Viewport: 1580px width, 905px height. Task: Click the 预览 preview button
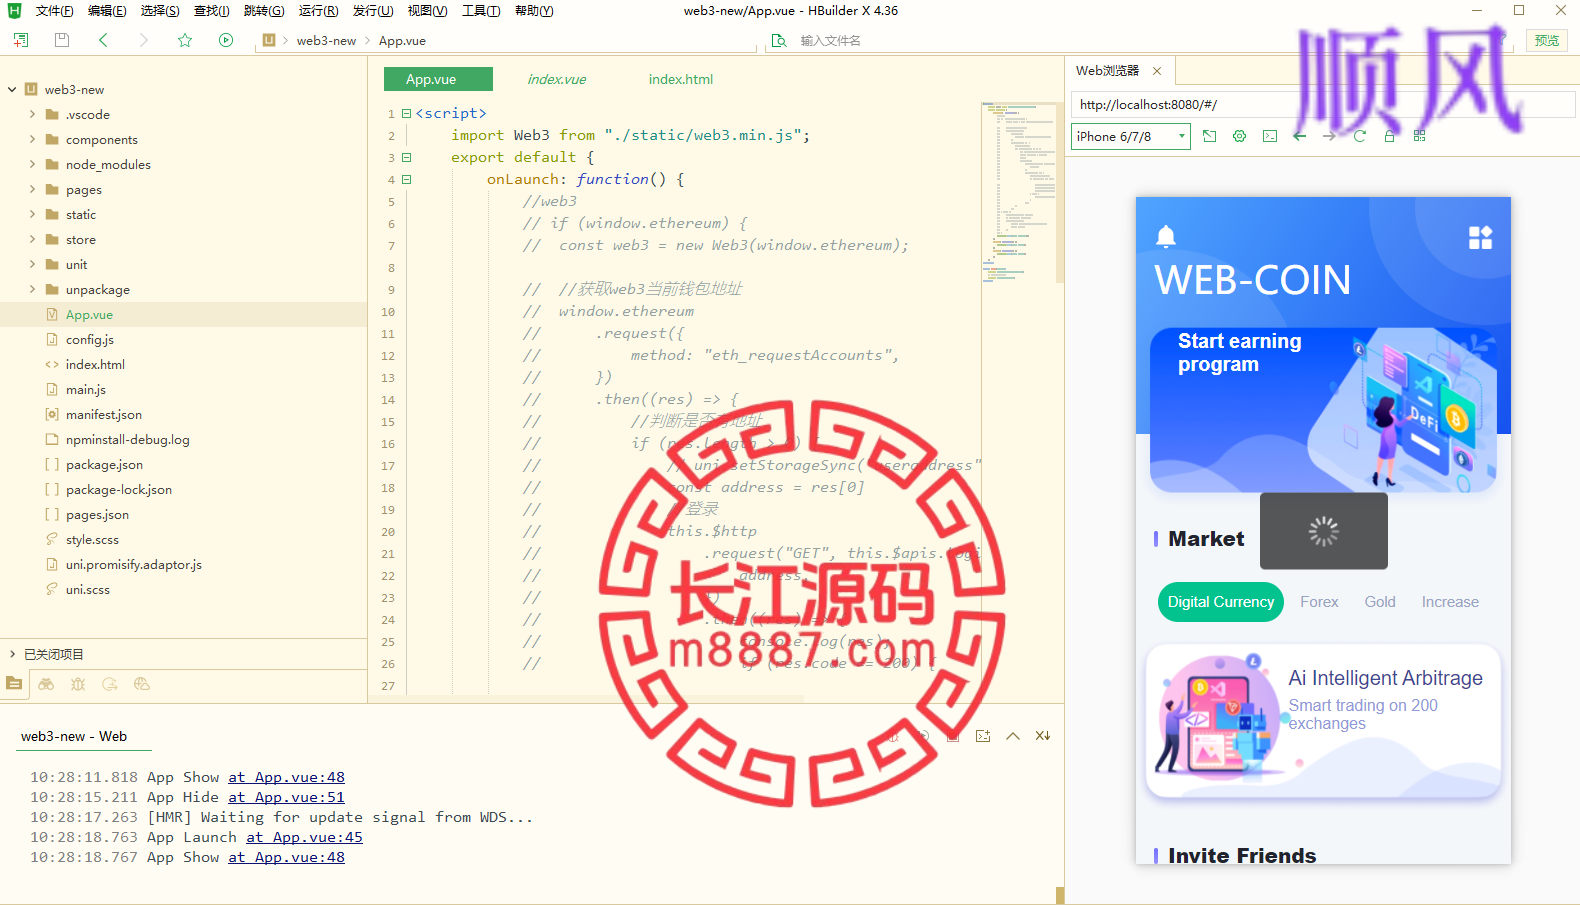(1547, 40)
